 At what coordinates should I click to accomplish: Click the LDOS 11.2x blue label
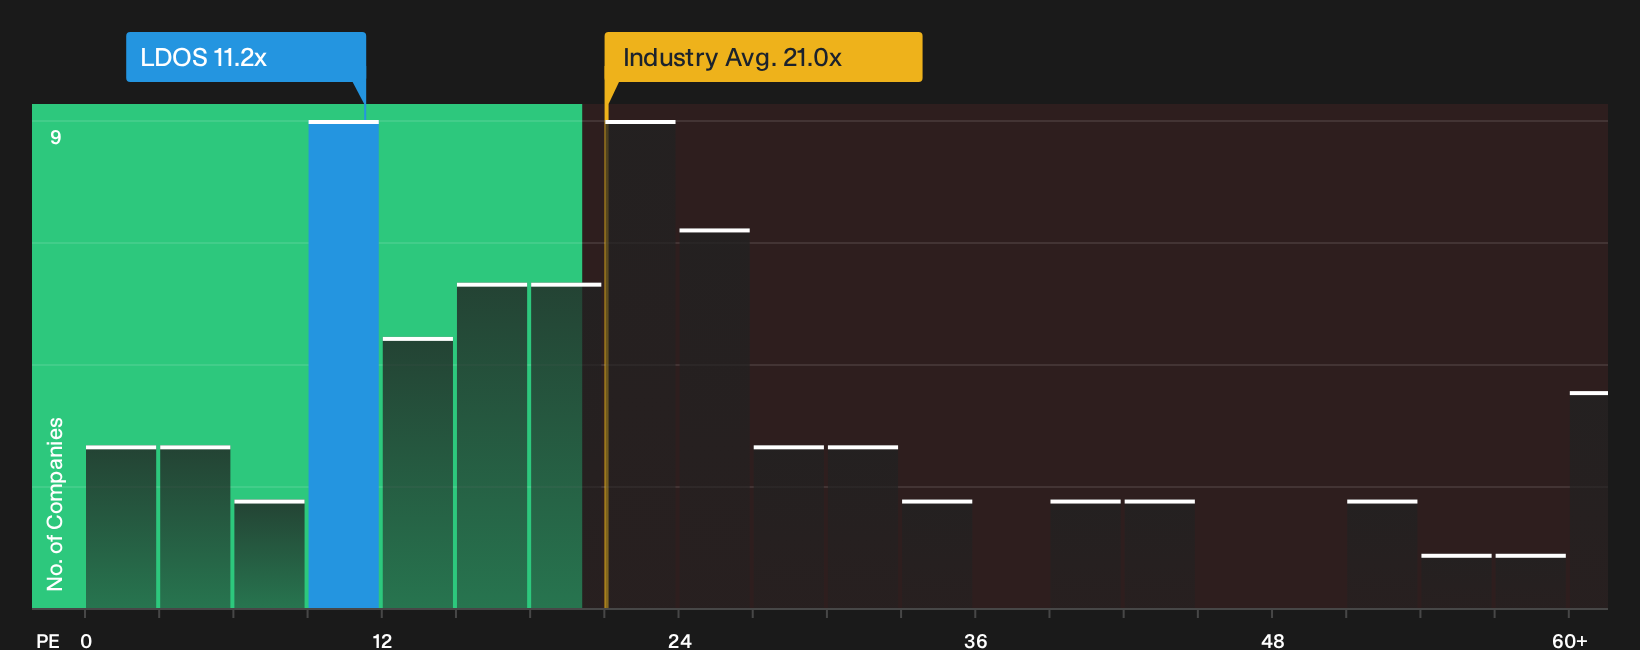click(246, 57)
